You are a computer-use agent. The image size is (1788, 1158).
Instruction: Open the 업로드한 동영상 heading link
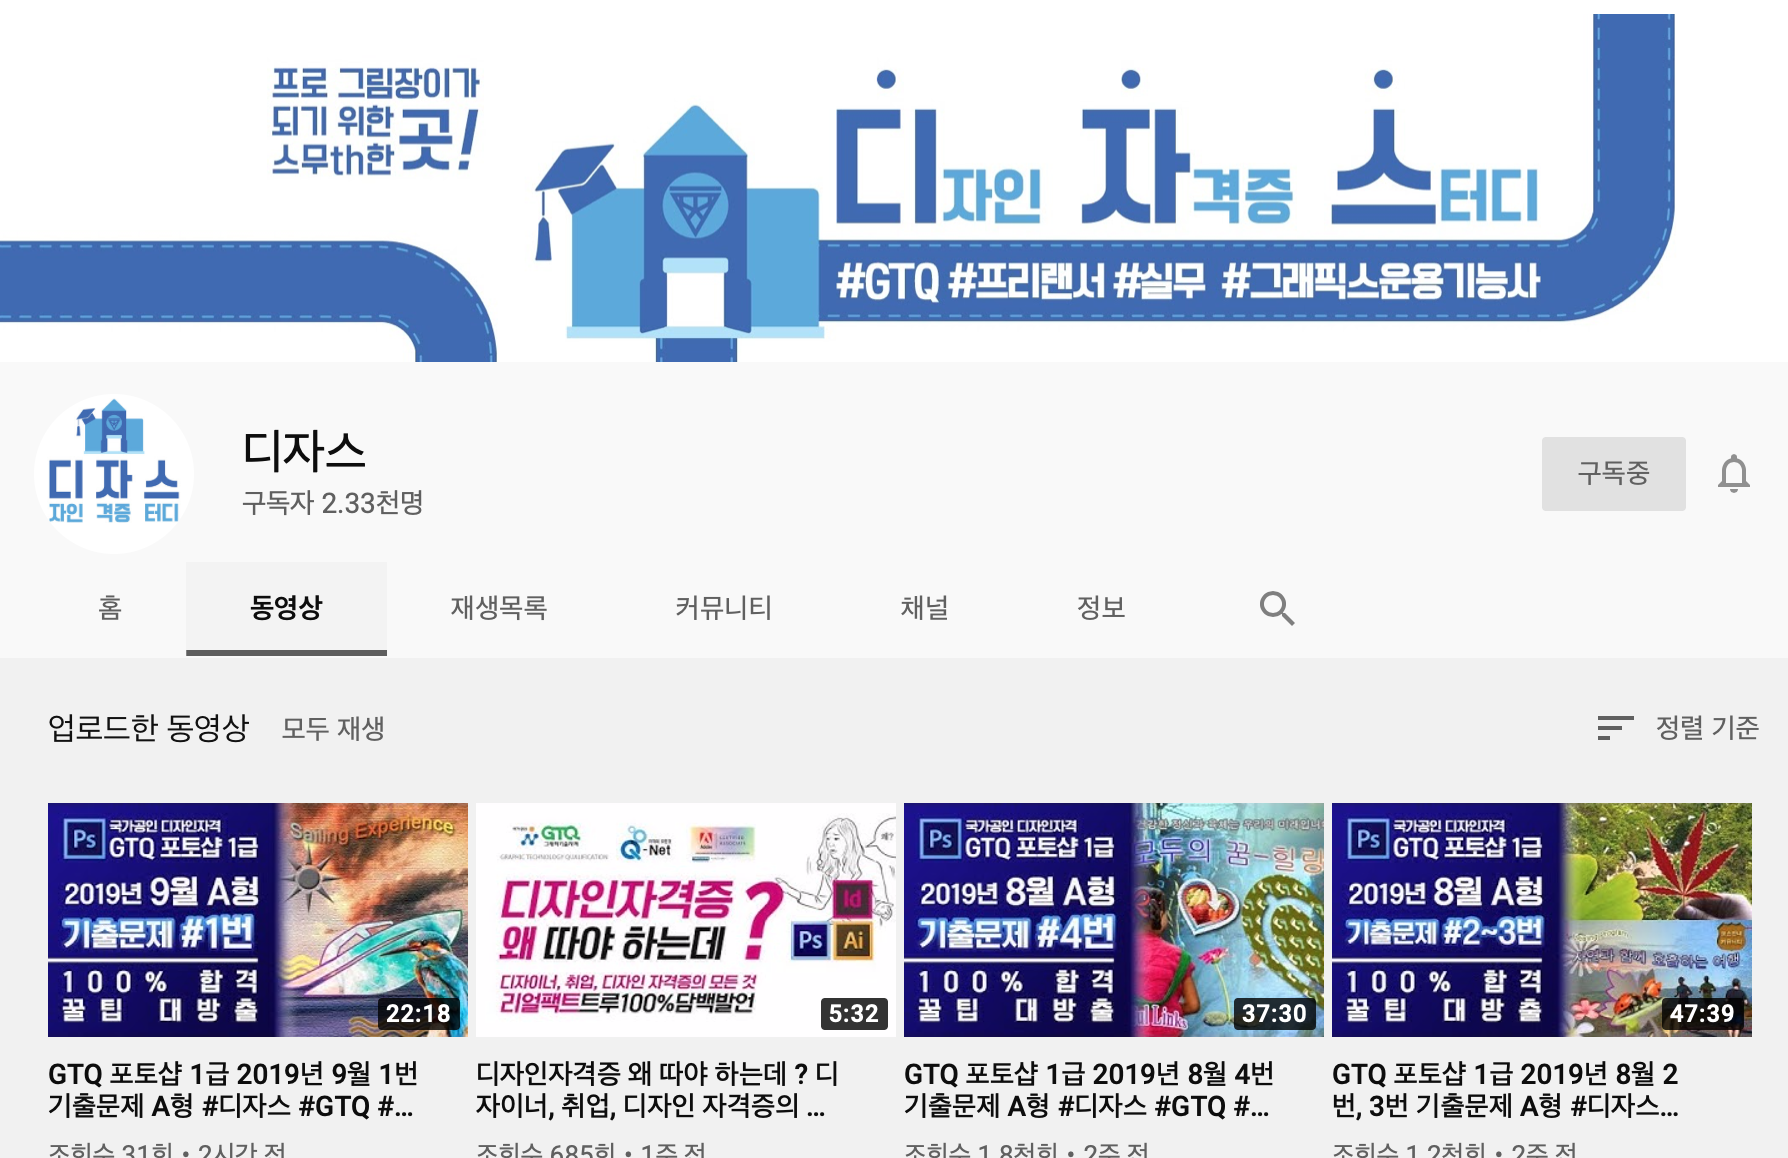coord(148,728)
